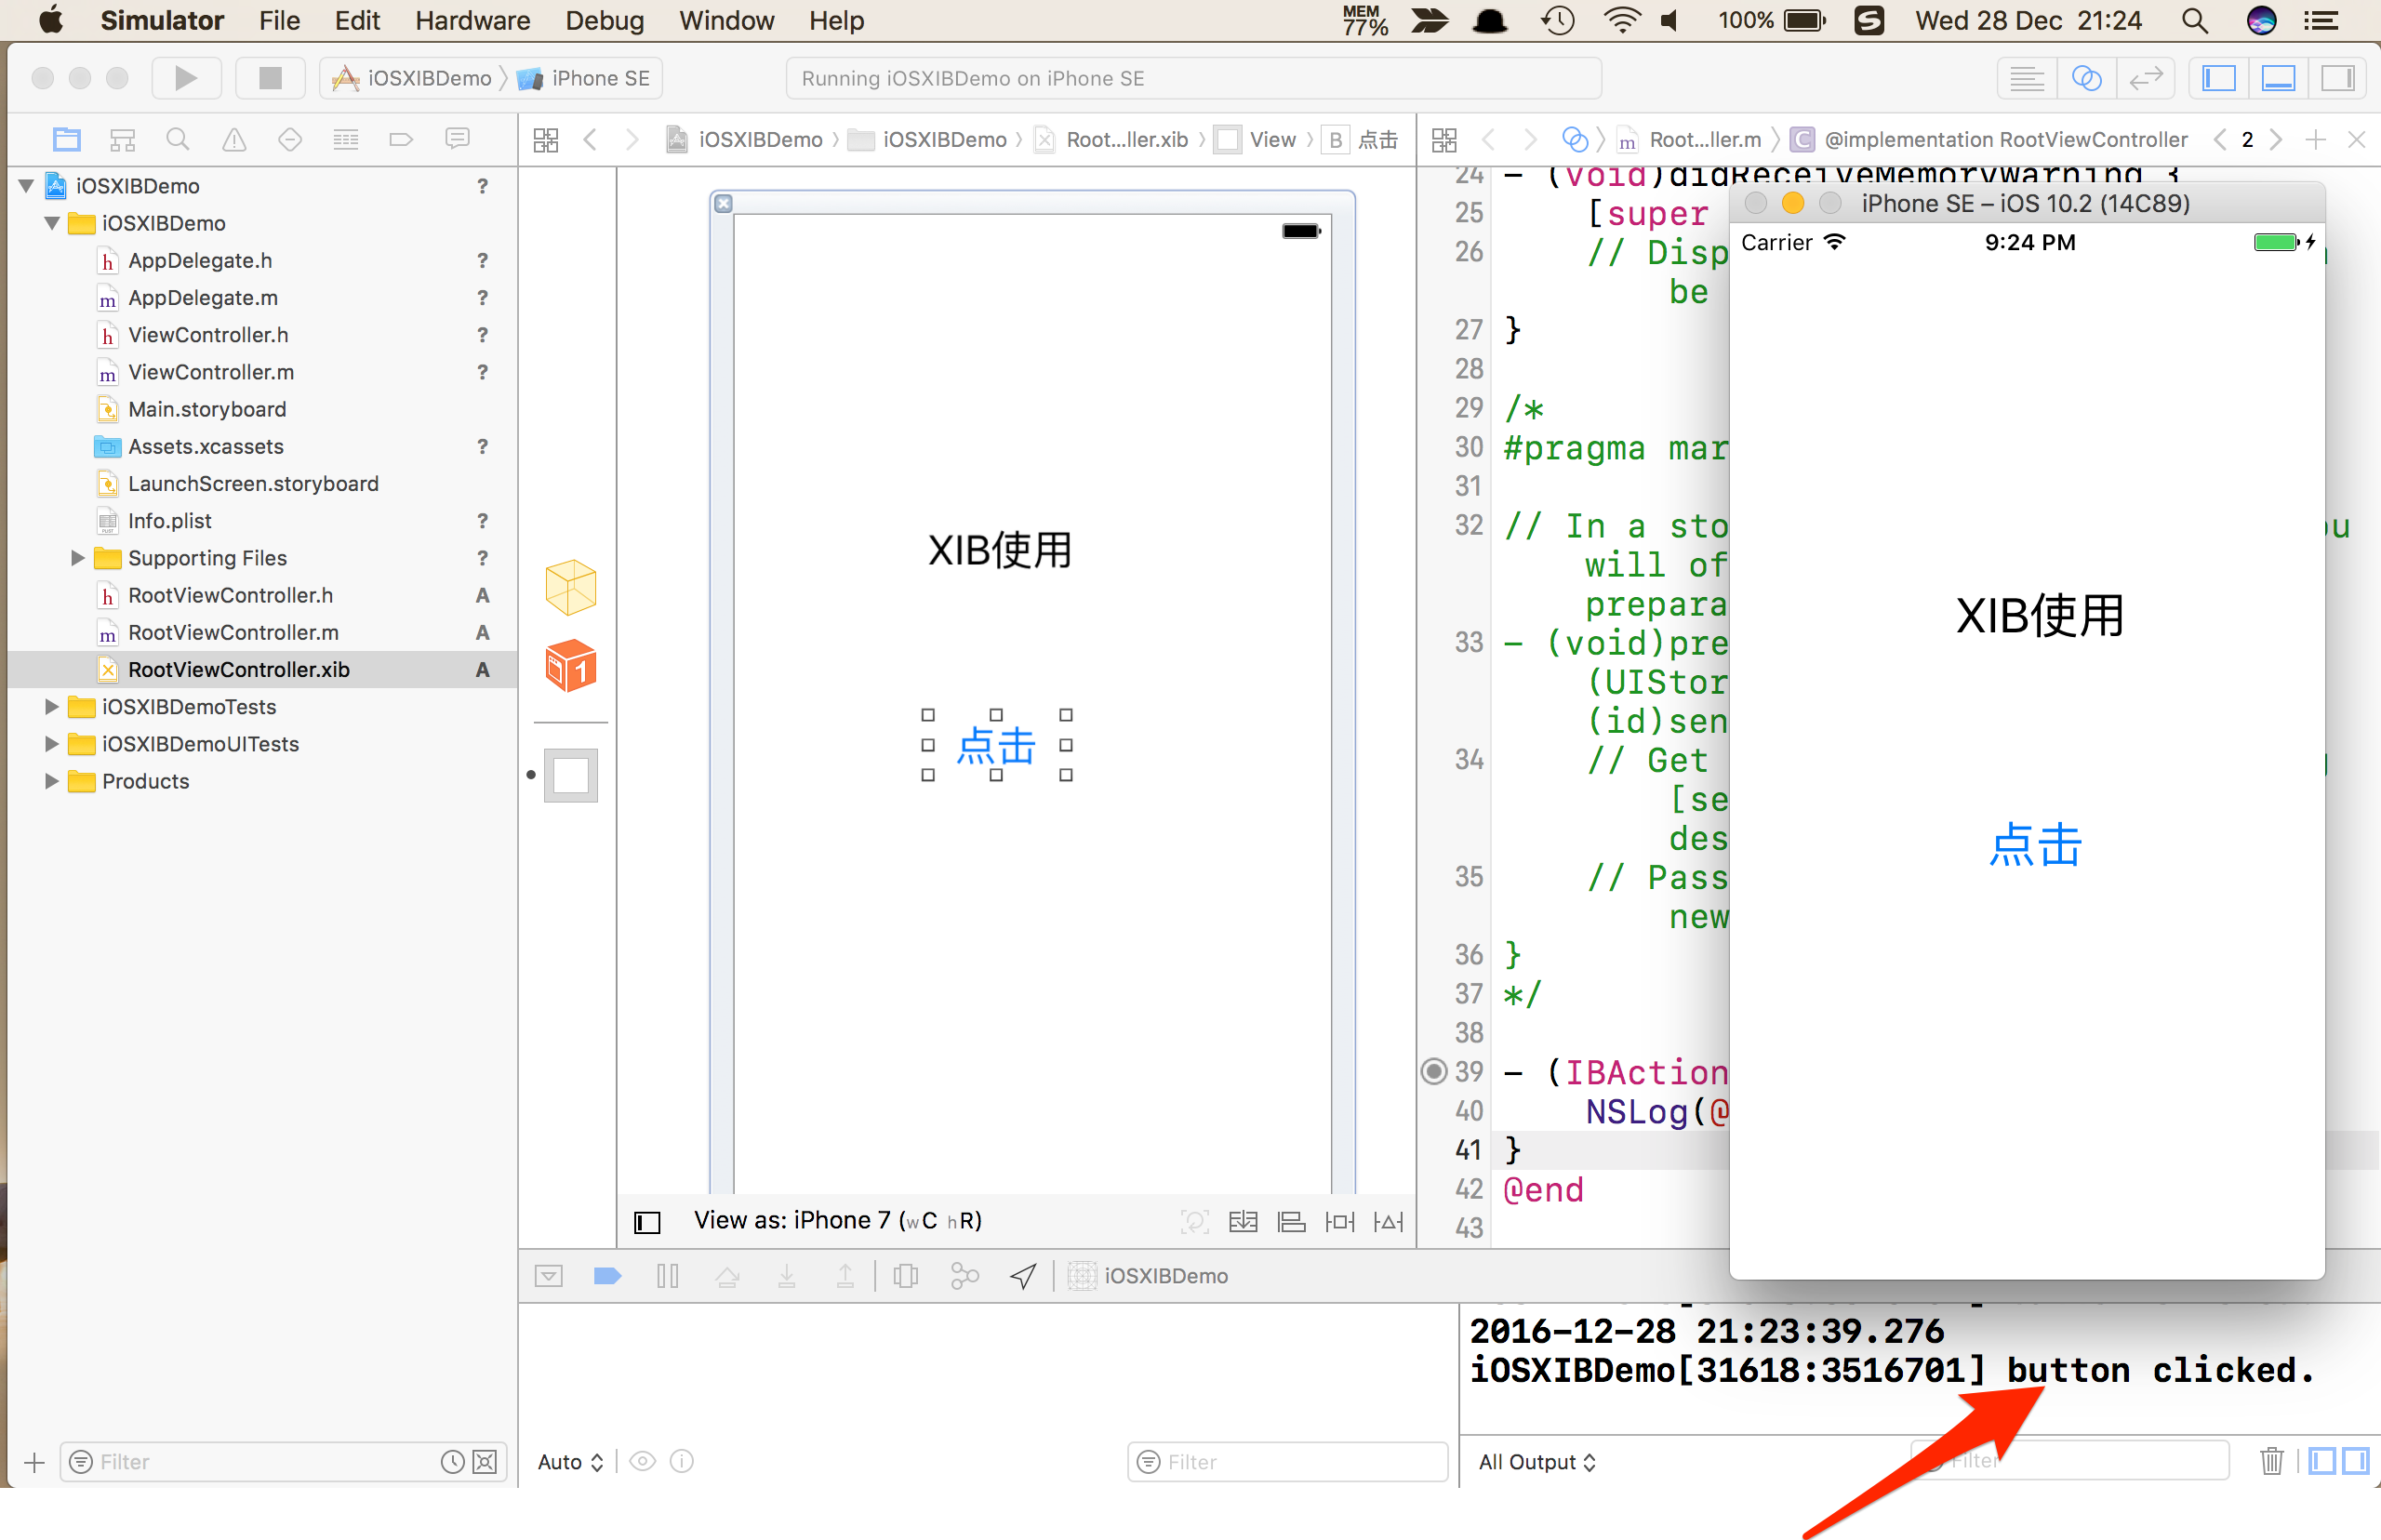Select RootViewController.m in project navigator
Viewport: 2381px width, 1540px height.
[x=233, y=632]
